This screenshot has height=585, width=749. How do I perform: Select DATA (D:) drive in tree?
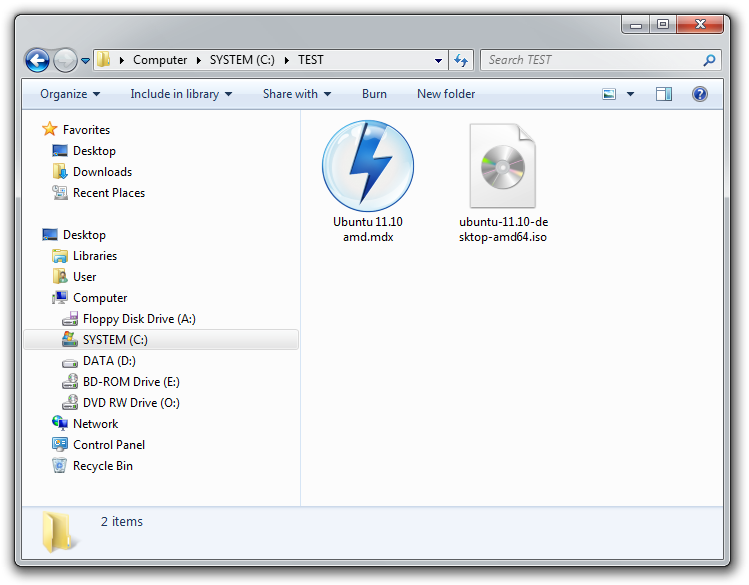(109, 361)
